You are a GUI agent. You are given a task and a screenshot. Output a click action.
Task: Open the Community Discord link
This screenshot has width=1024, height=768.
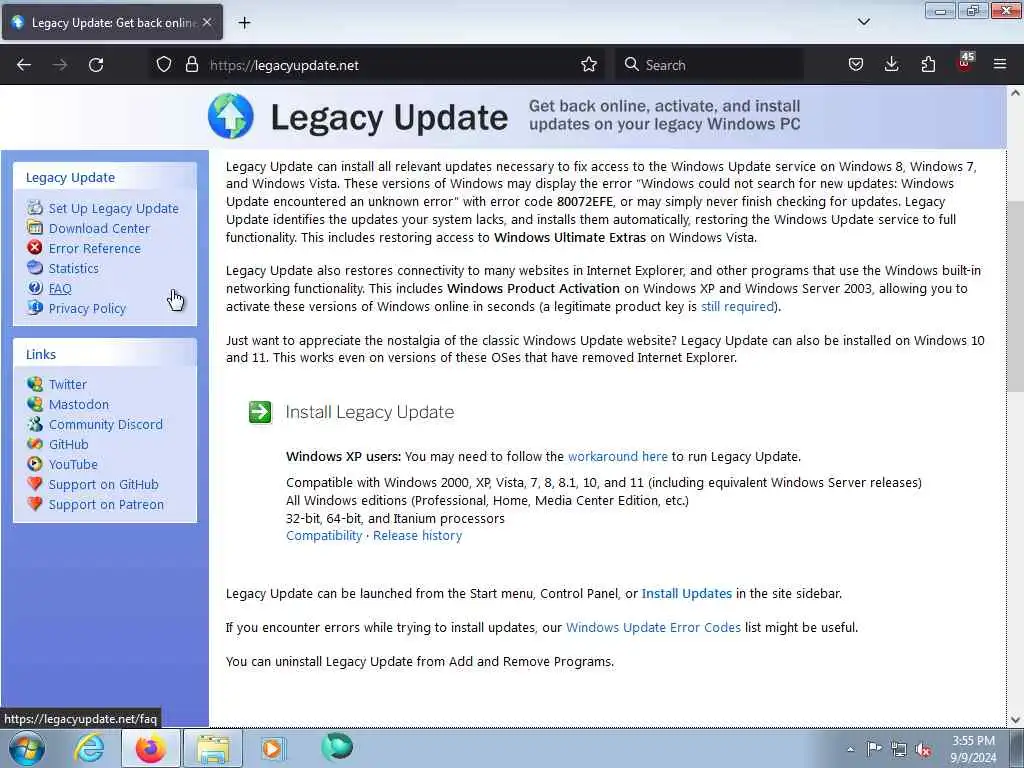tap(106, 424)
